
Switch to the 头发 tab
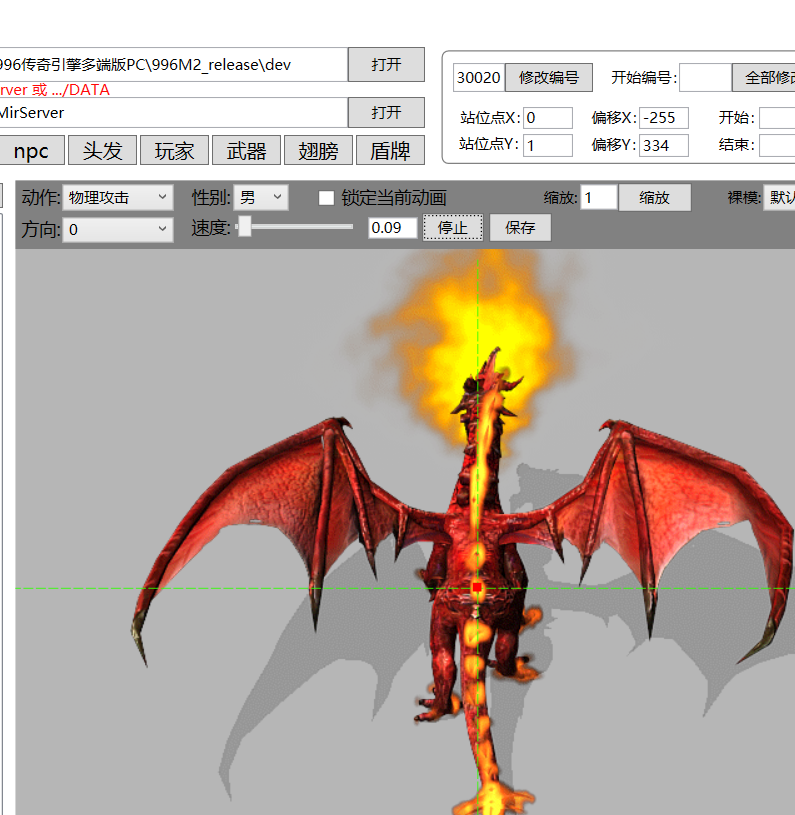tap(102, 151)
